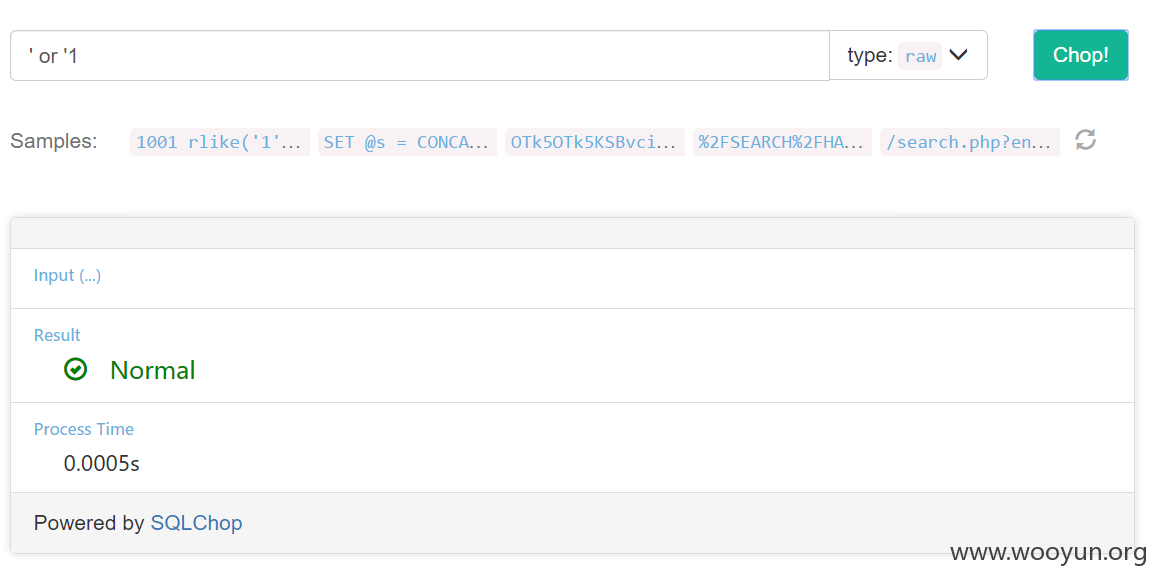Click the query input field containing ' or '1
Screen dimensions: 1156x581
point(419,55)
